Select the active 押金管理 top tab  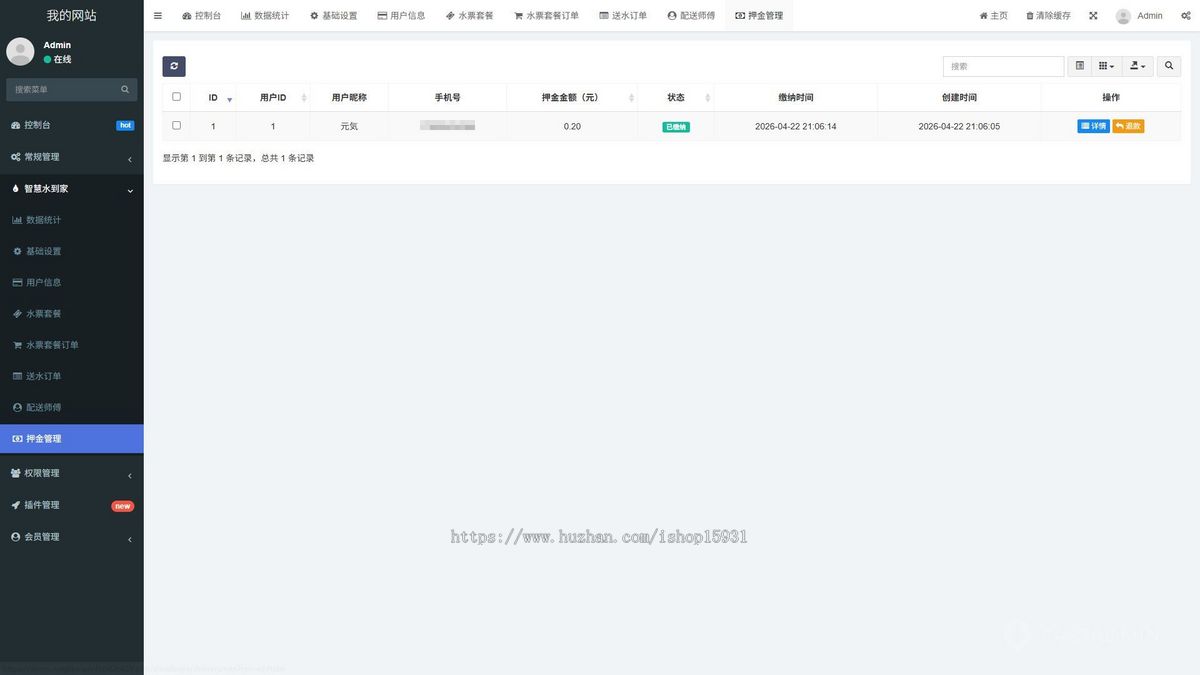[759, 16]
